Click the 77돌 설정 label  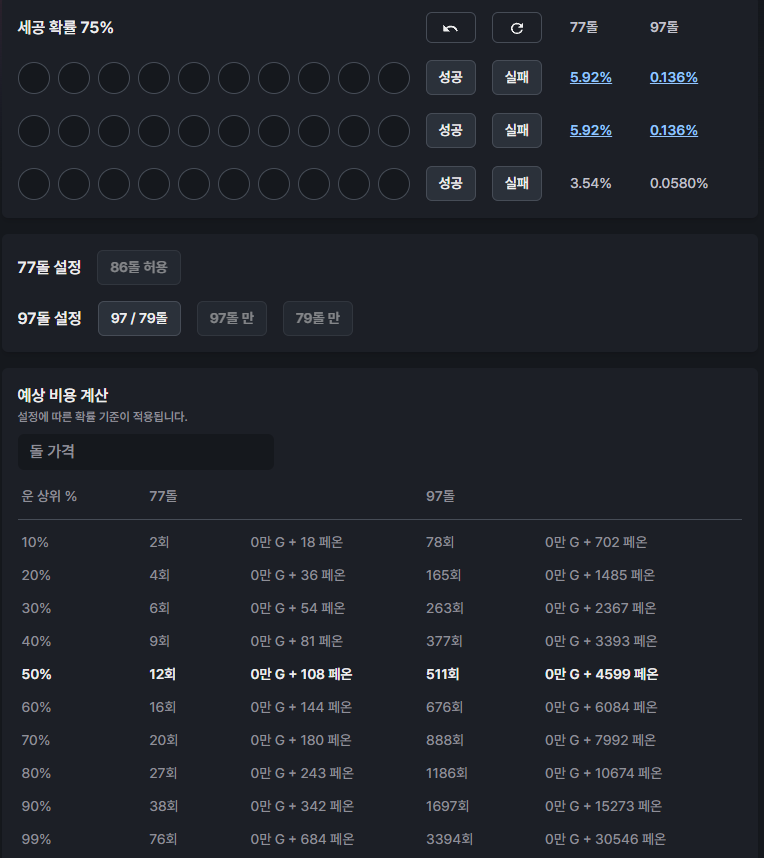(x=49, y=267)
